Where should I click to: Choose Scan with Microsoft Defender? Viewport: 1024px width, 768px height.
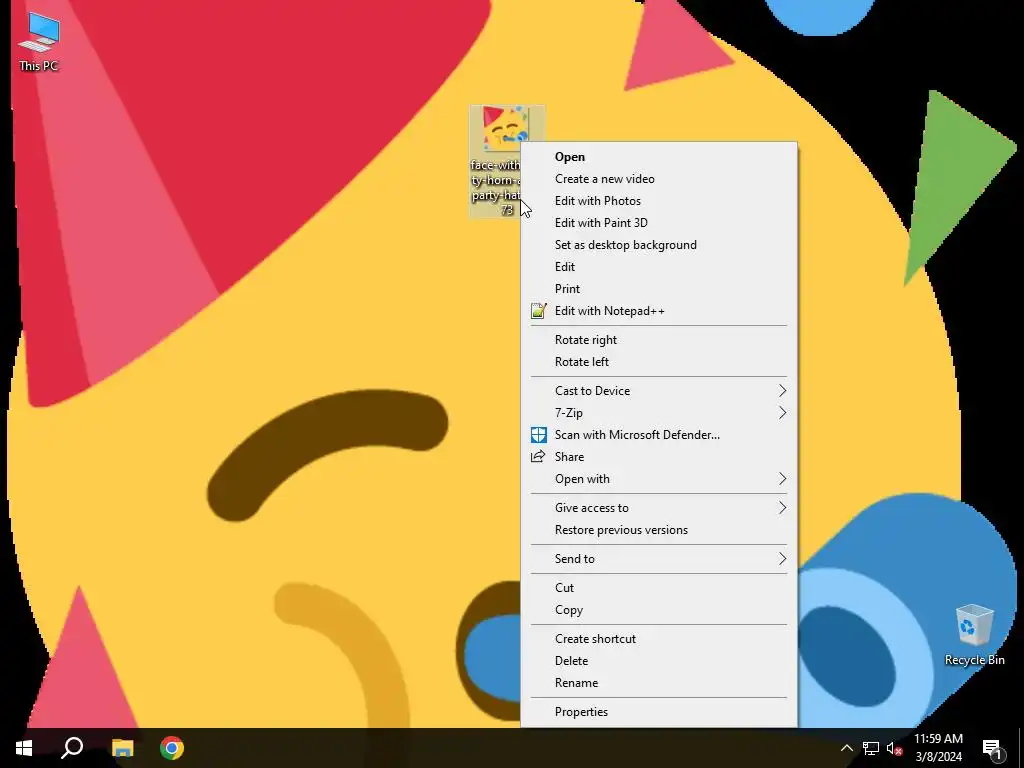[x=659, y=435]
